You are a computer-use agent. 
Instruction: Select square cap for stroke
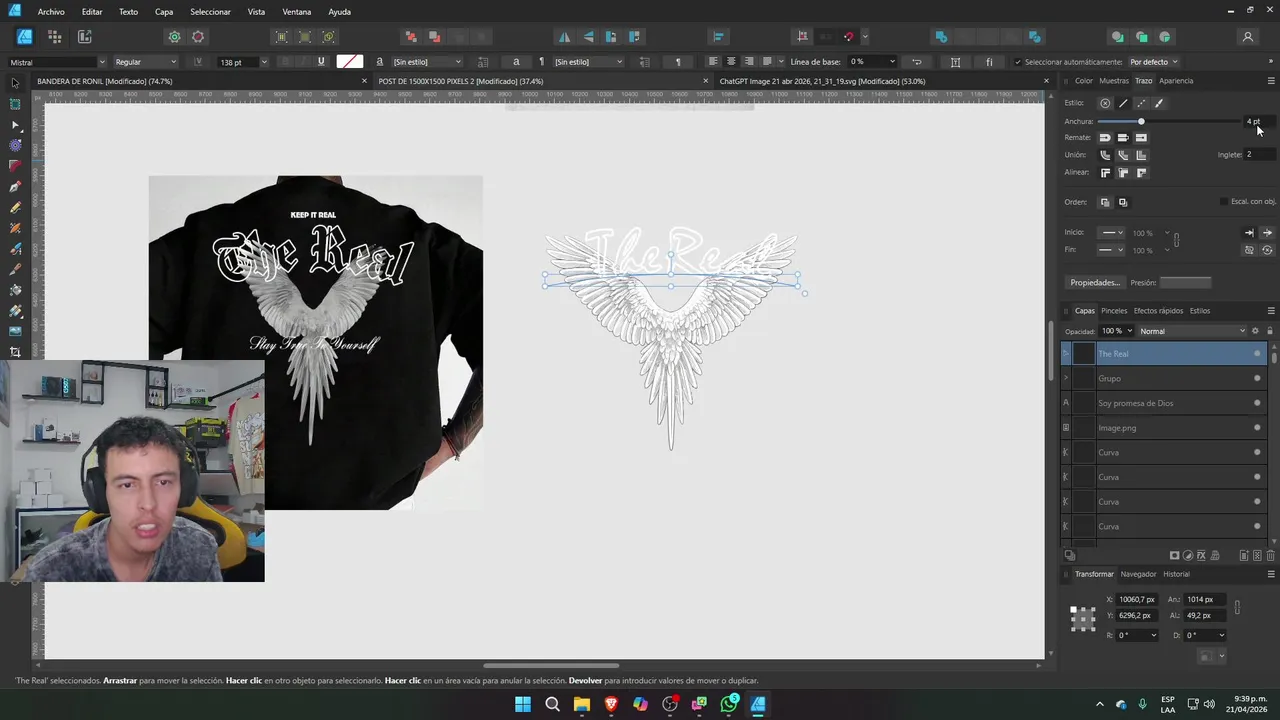click(x=1141, y=137)
